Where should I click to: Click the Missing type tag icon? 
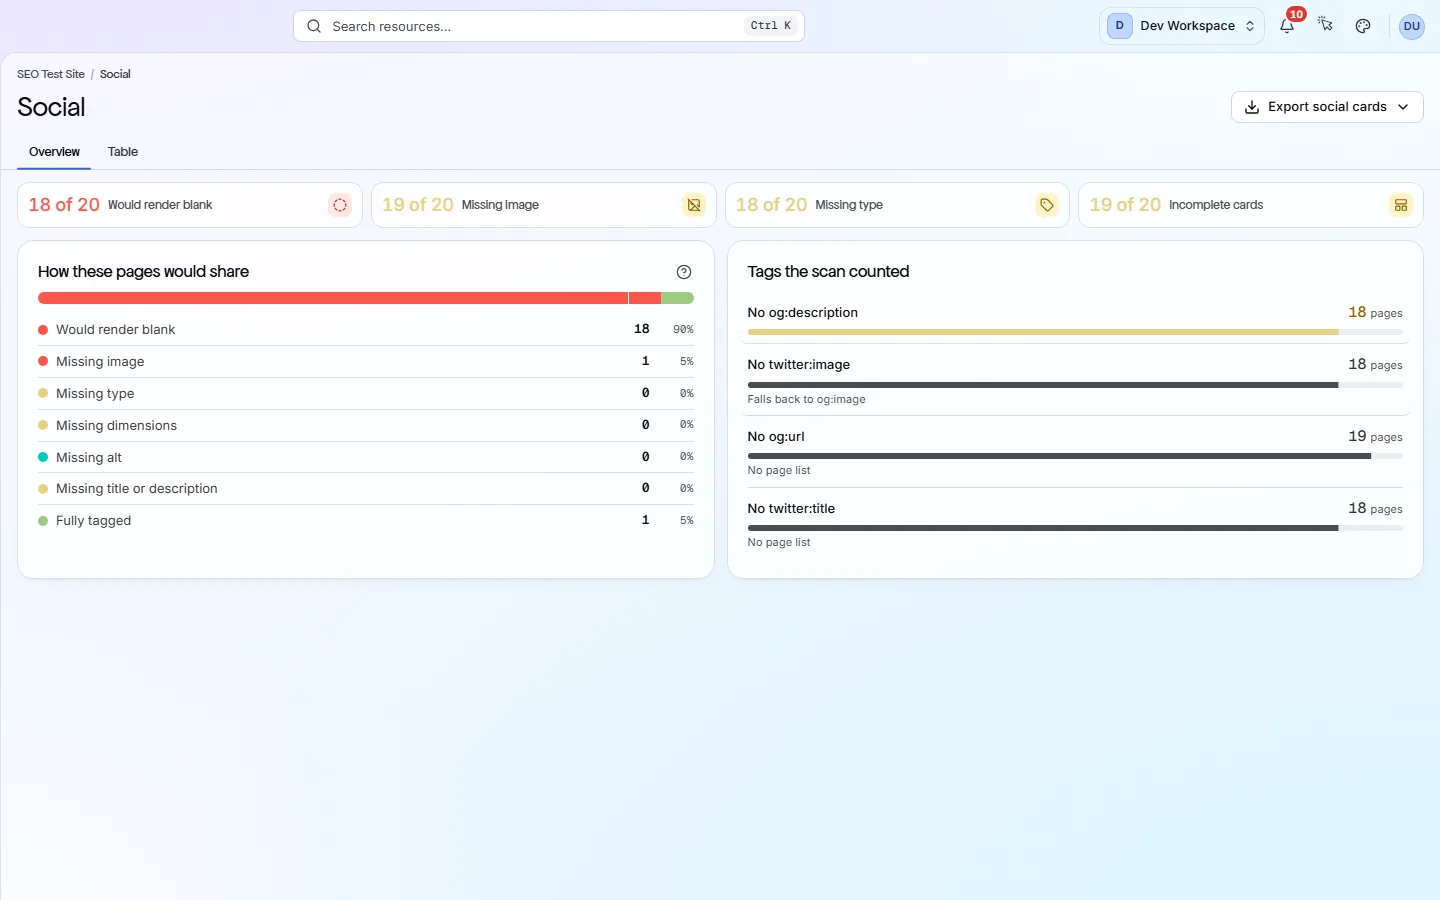point(1047,205)
